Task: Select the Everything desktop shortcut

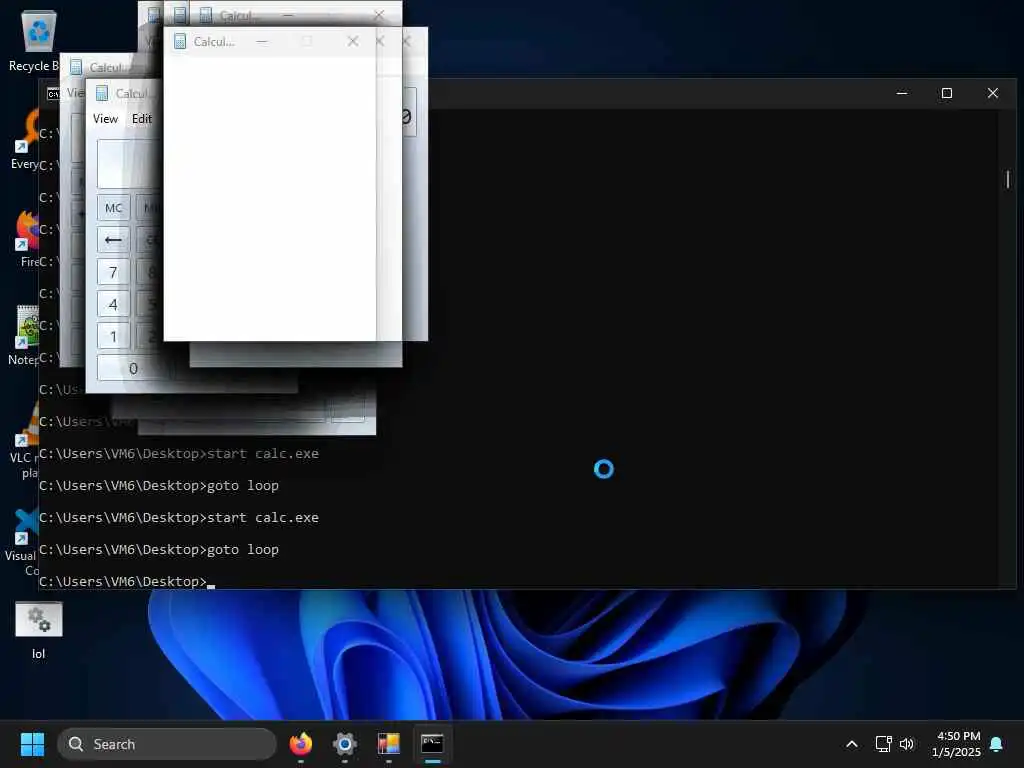Action: tap(25, 140)
